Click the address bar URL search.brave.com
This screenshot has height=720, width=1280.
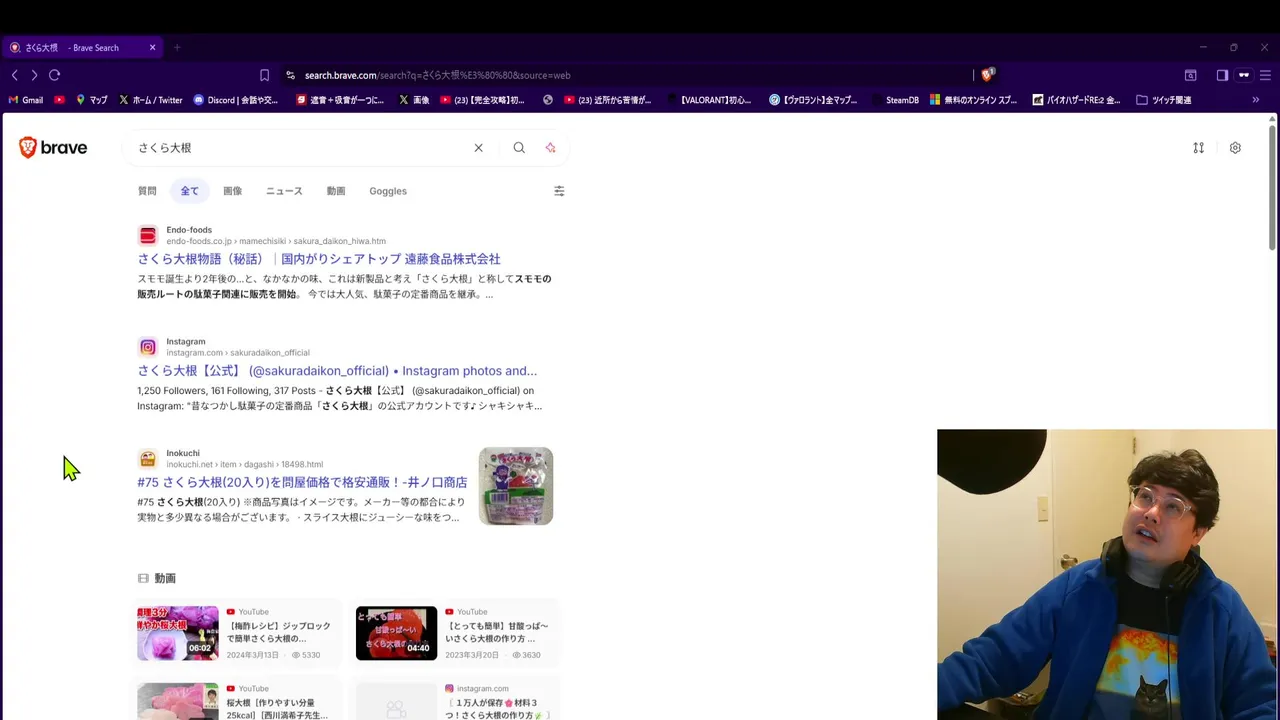[x=438, y=75]
